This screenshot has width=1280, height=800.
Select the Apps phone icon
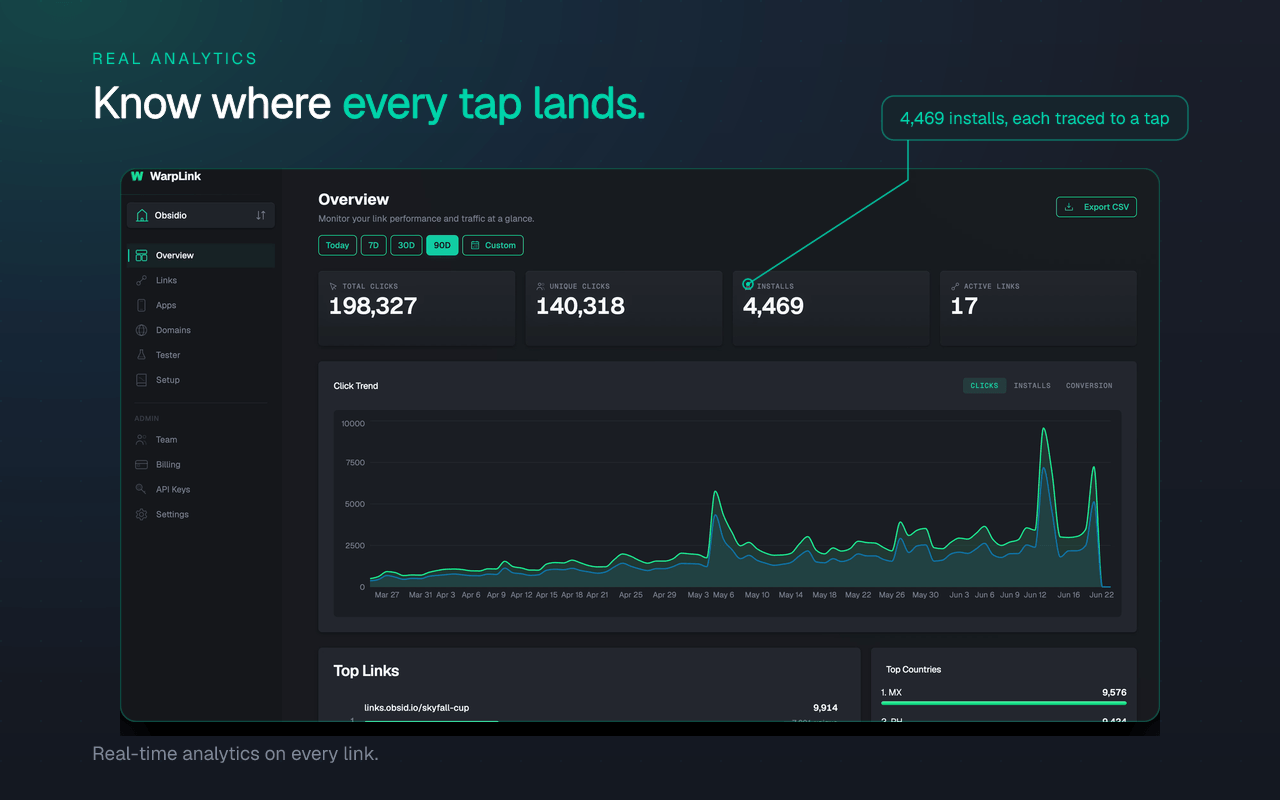click(x=141, y=305)
